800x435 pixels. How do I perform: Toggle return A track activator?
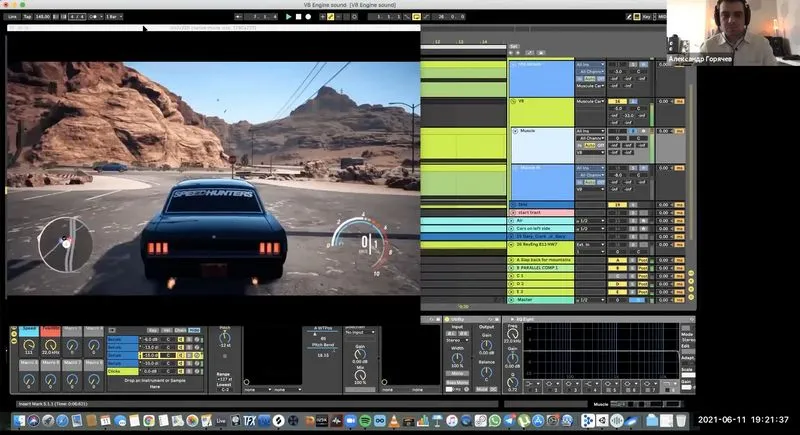[x=617, y=260]
